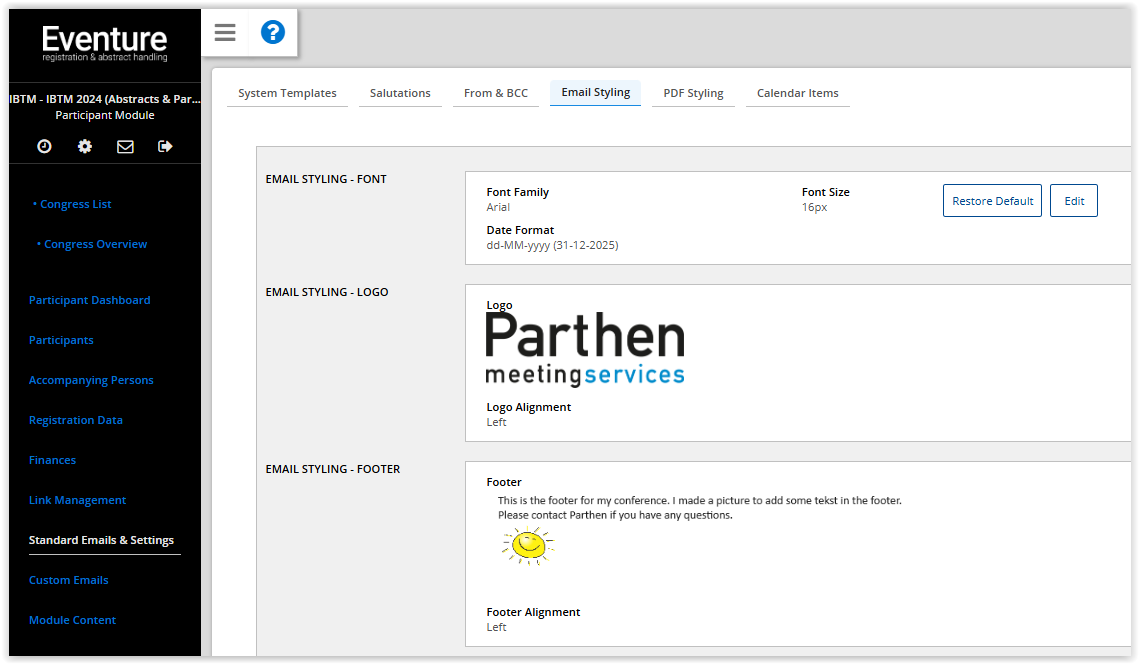
Task: Click the 'Please contact Parthen' footer line
Action: (615, 515)
